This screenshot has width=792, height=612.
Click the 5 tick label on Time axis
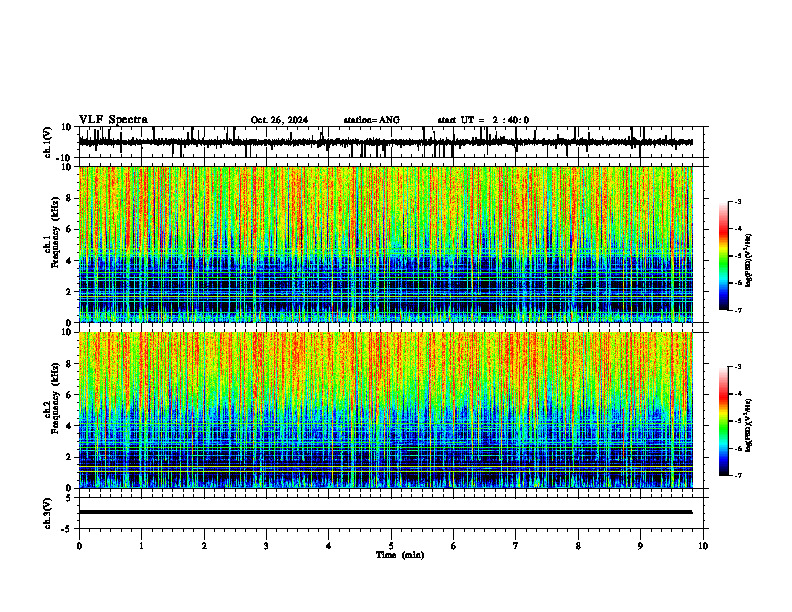[391, 546]
